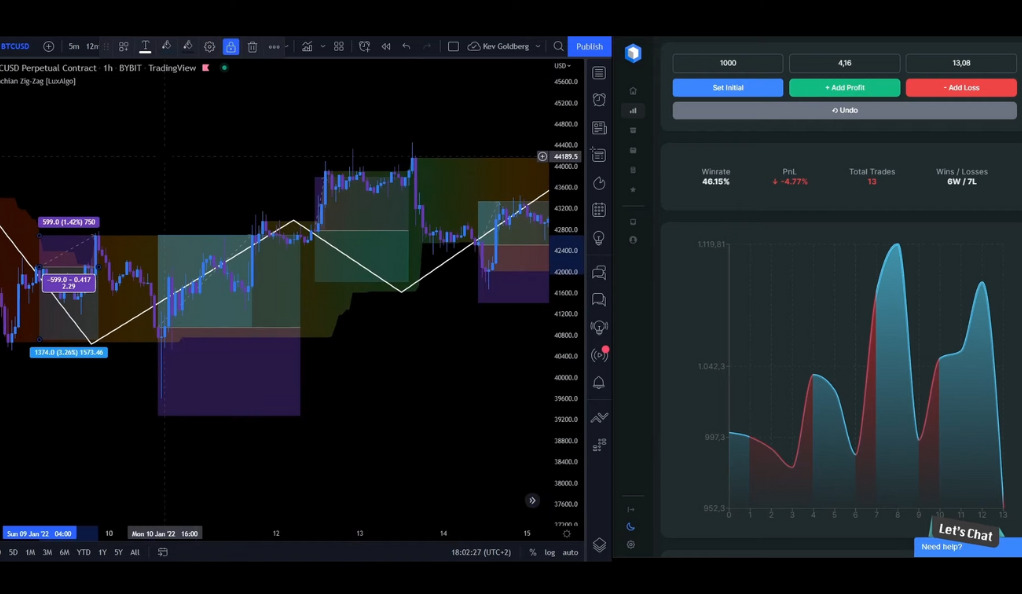Toggle percent scale on price axis
1022x594 pixels.
533,552
